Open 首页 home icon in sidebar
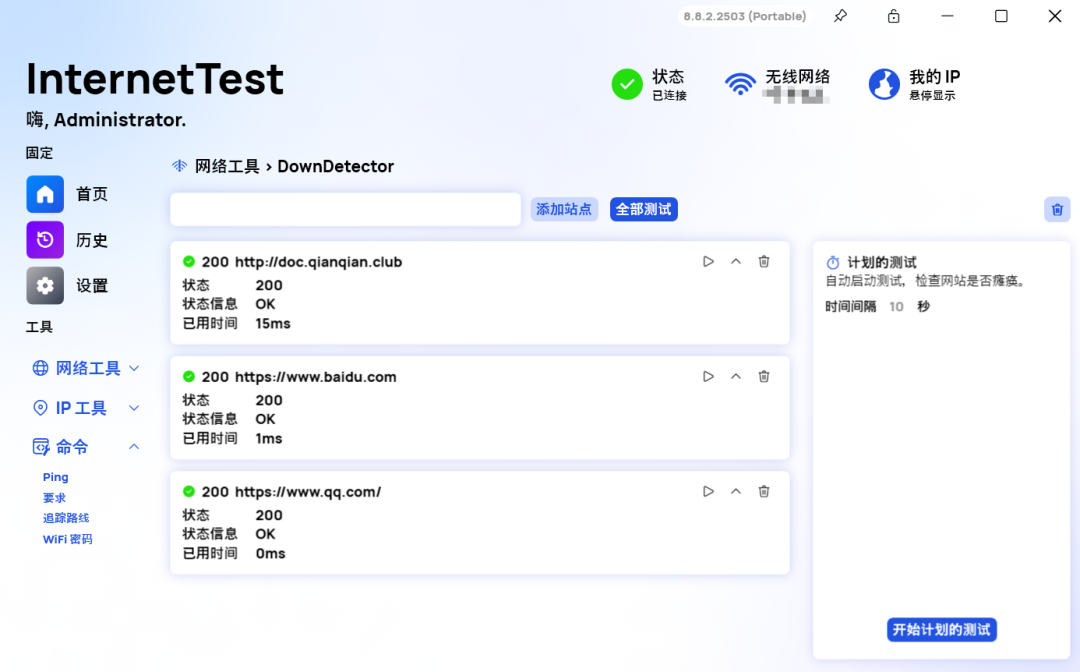Image resolution: width=1080 pixels, height=672 pixels. pyautogui.click(x=45, y=194)
